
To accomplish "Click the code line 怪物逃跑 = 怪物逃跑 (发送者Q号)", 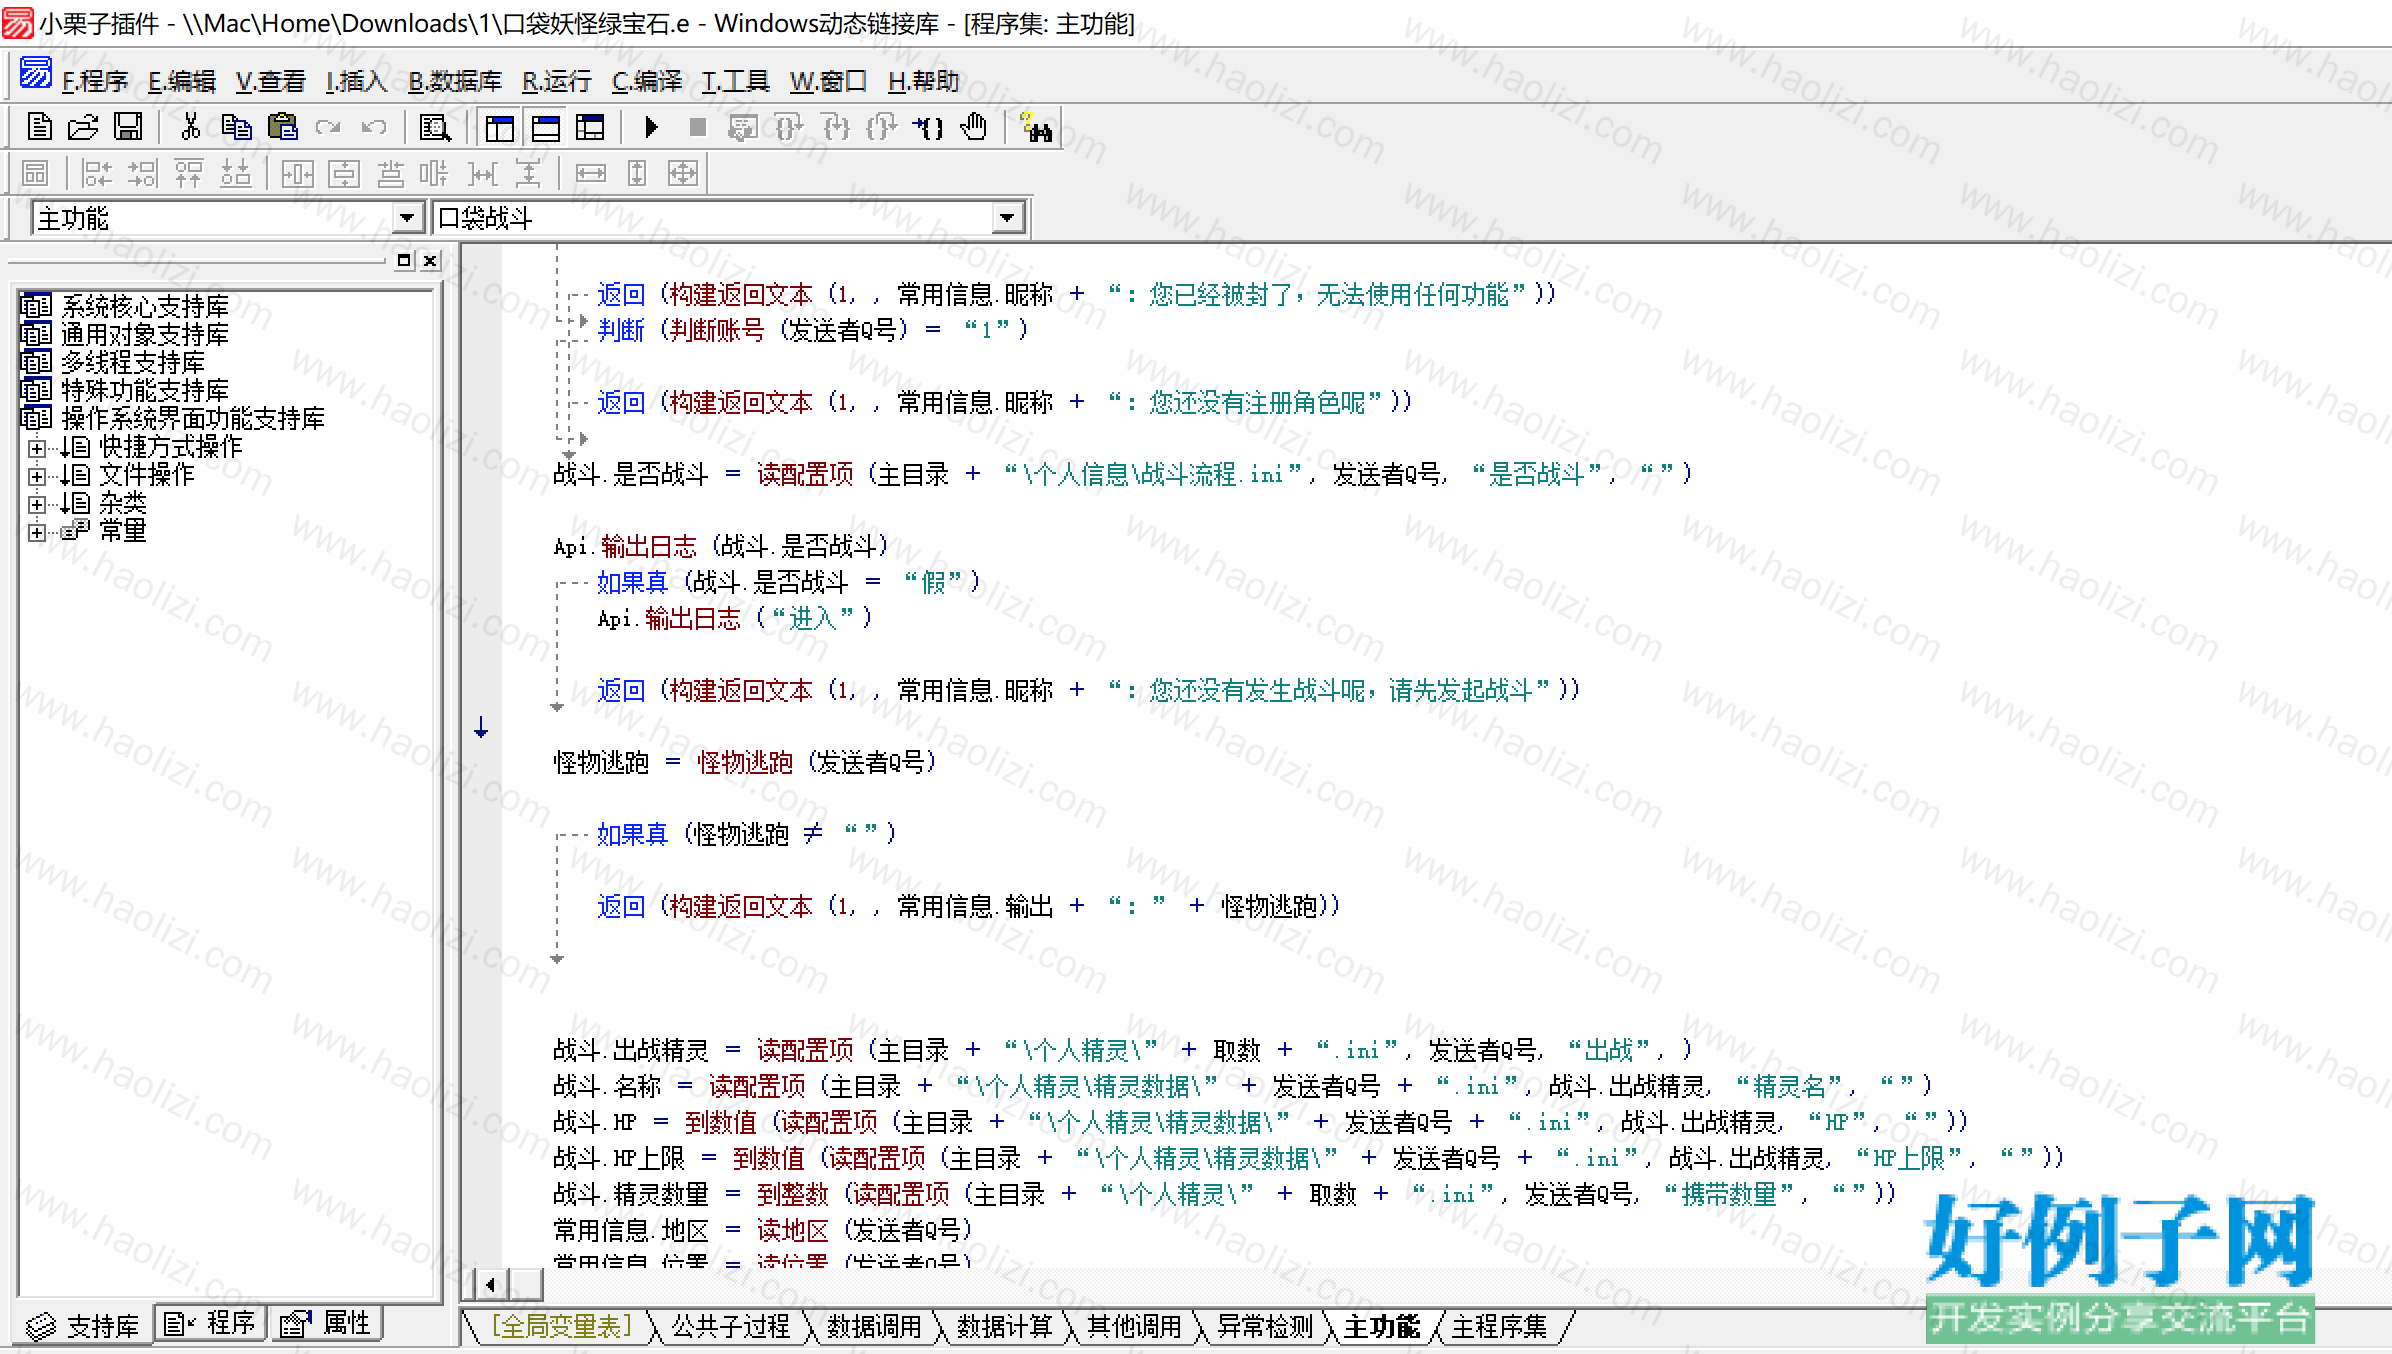I will point(746,762).
